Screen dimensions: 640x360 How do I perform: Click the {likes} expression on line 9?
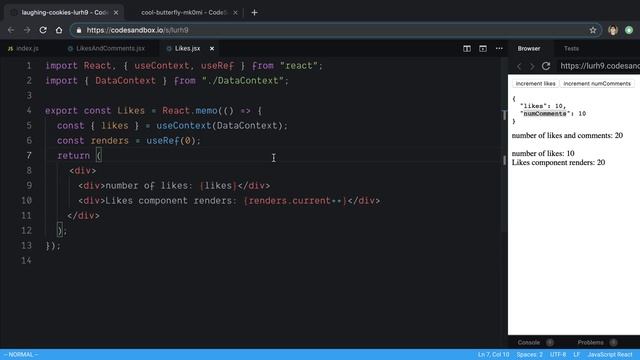(218, 186)
